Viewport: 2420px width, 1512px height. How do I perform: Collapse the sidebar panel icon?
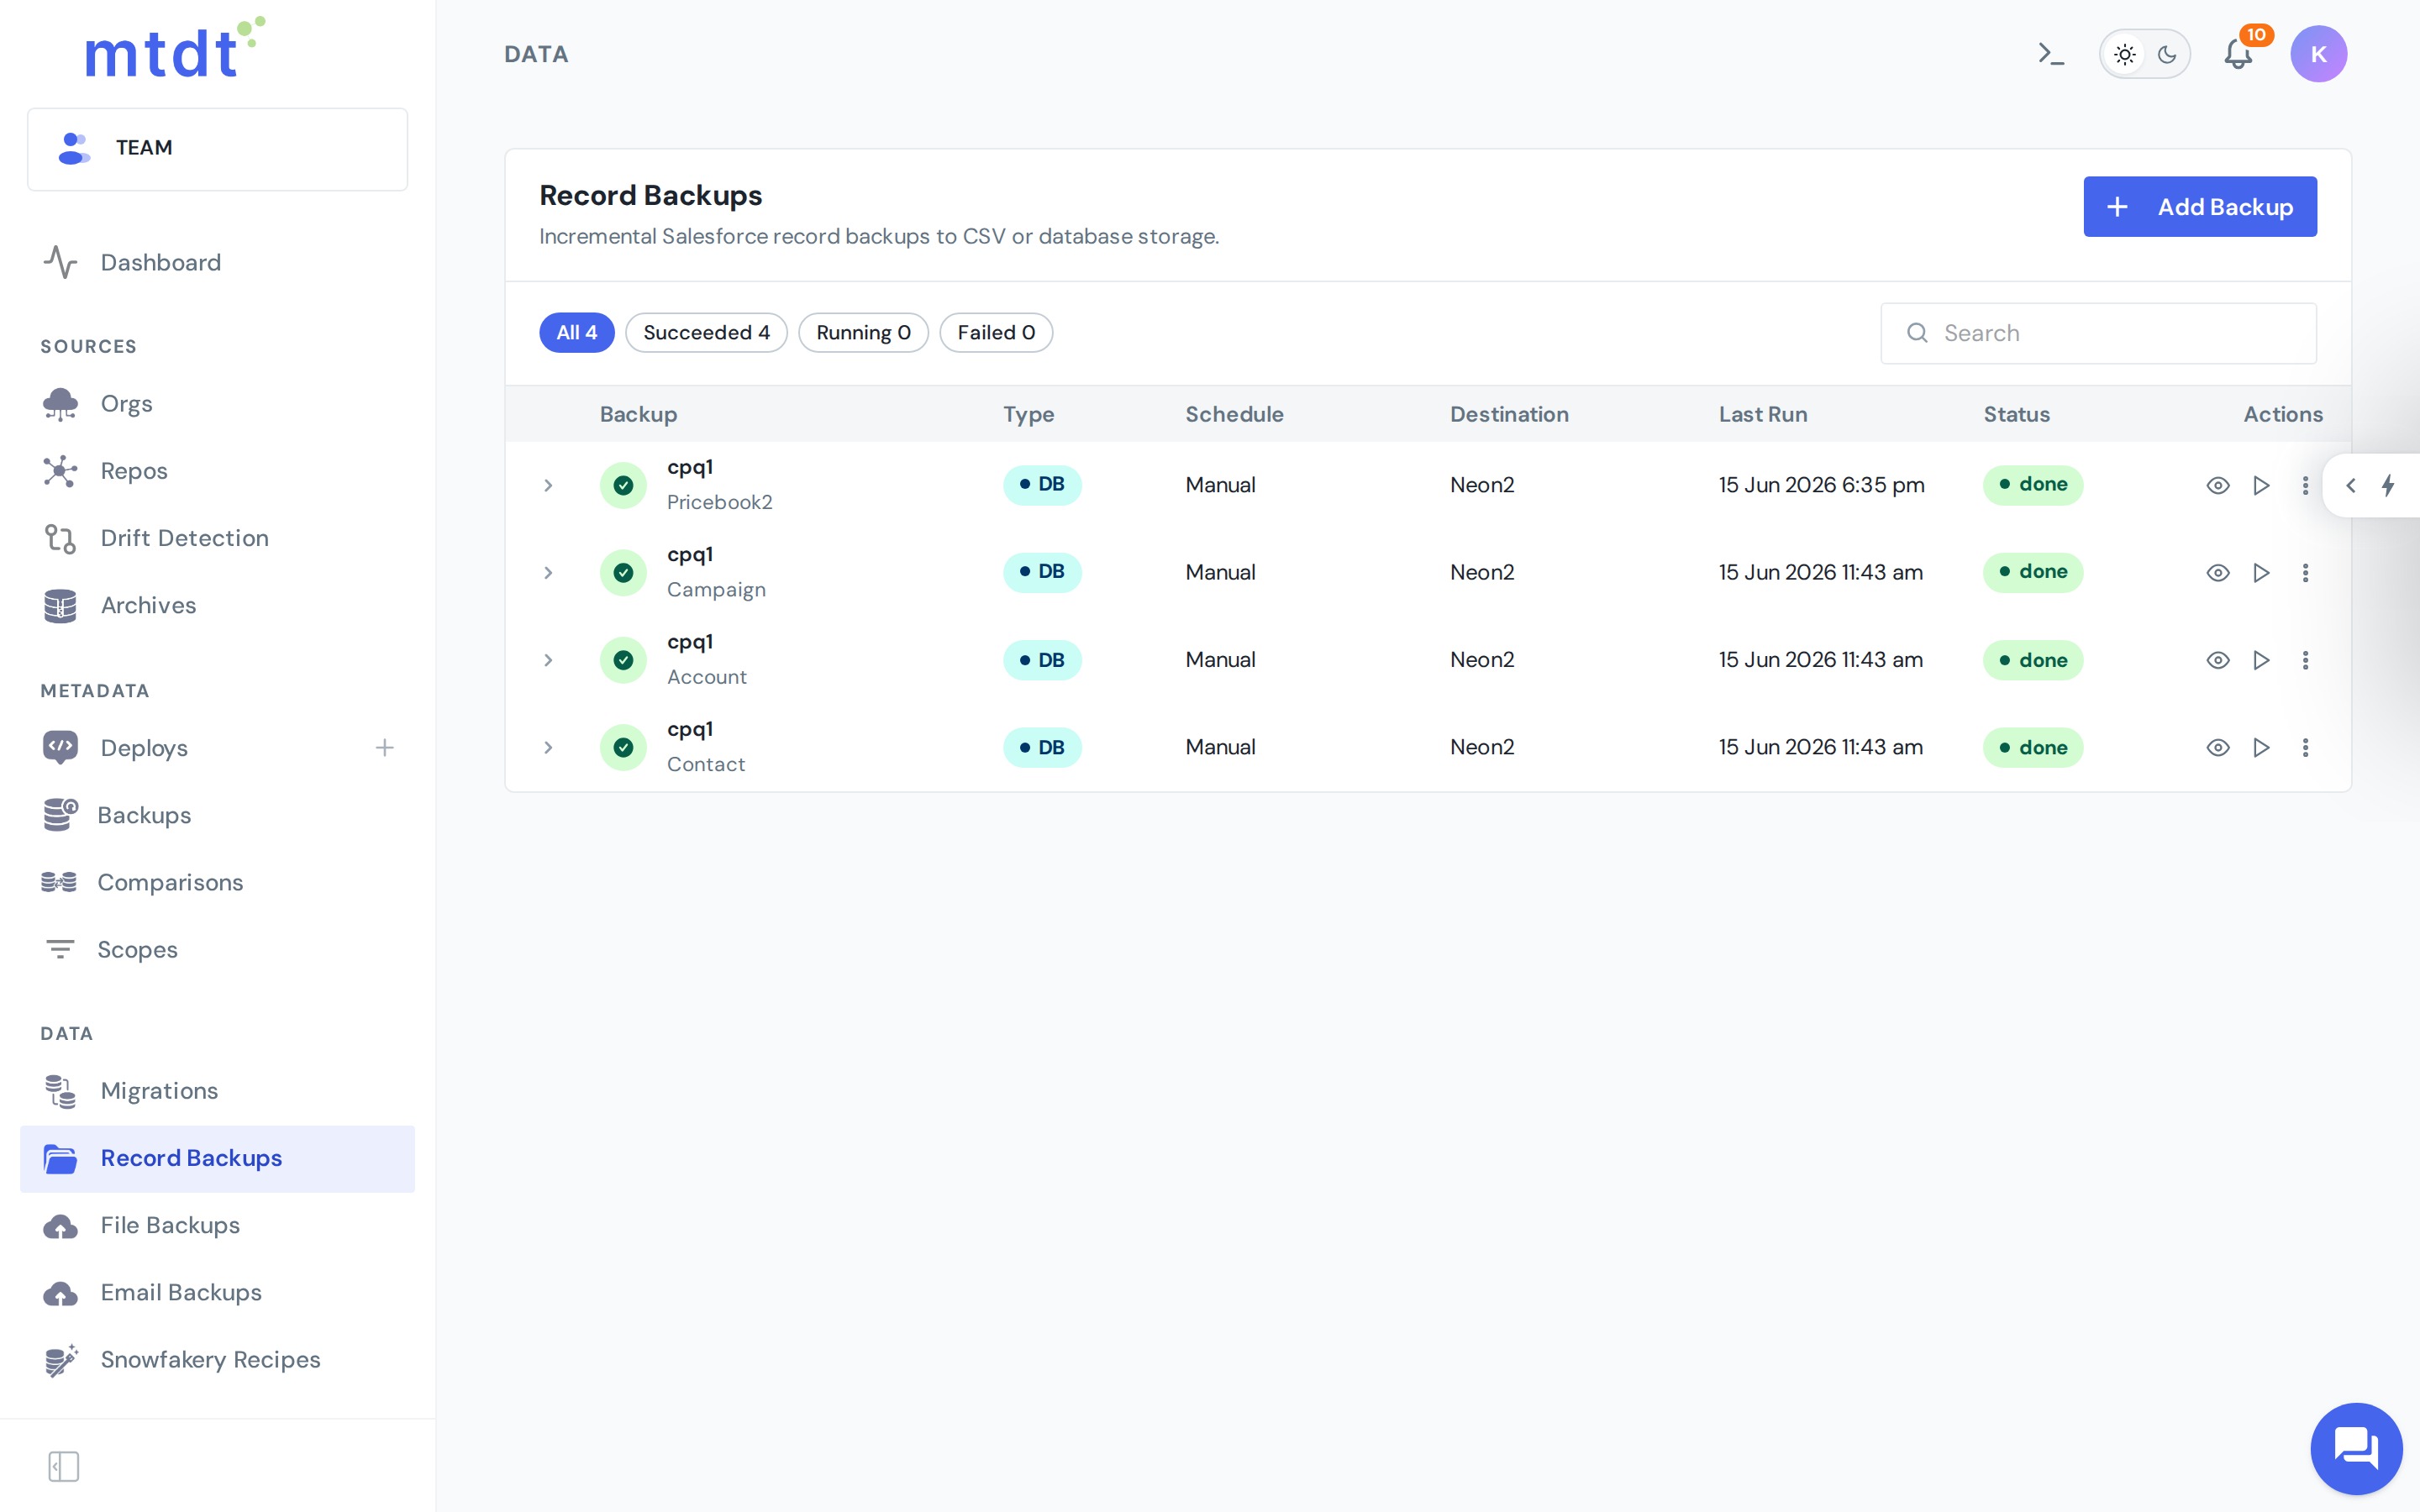point(63,1466)
